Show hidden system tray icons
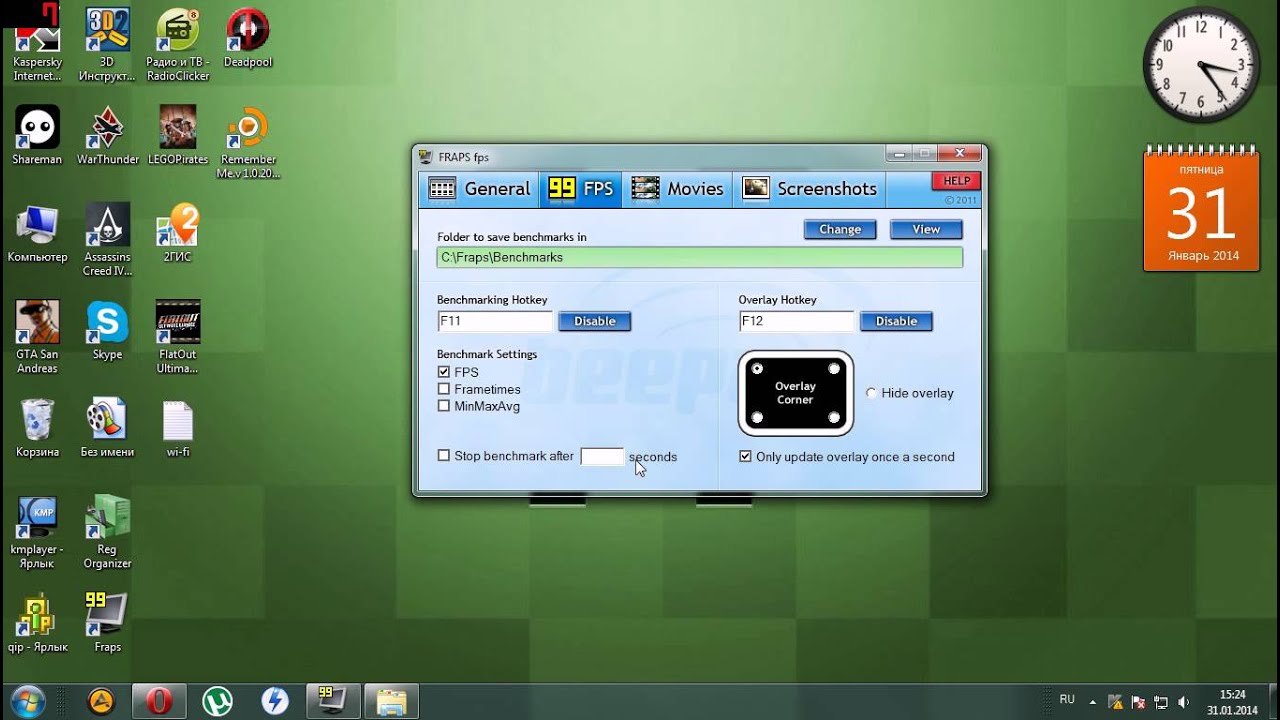 [x=1092, y=702]
